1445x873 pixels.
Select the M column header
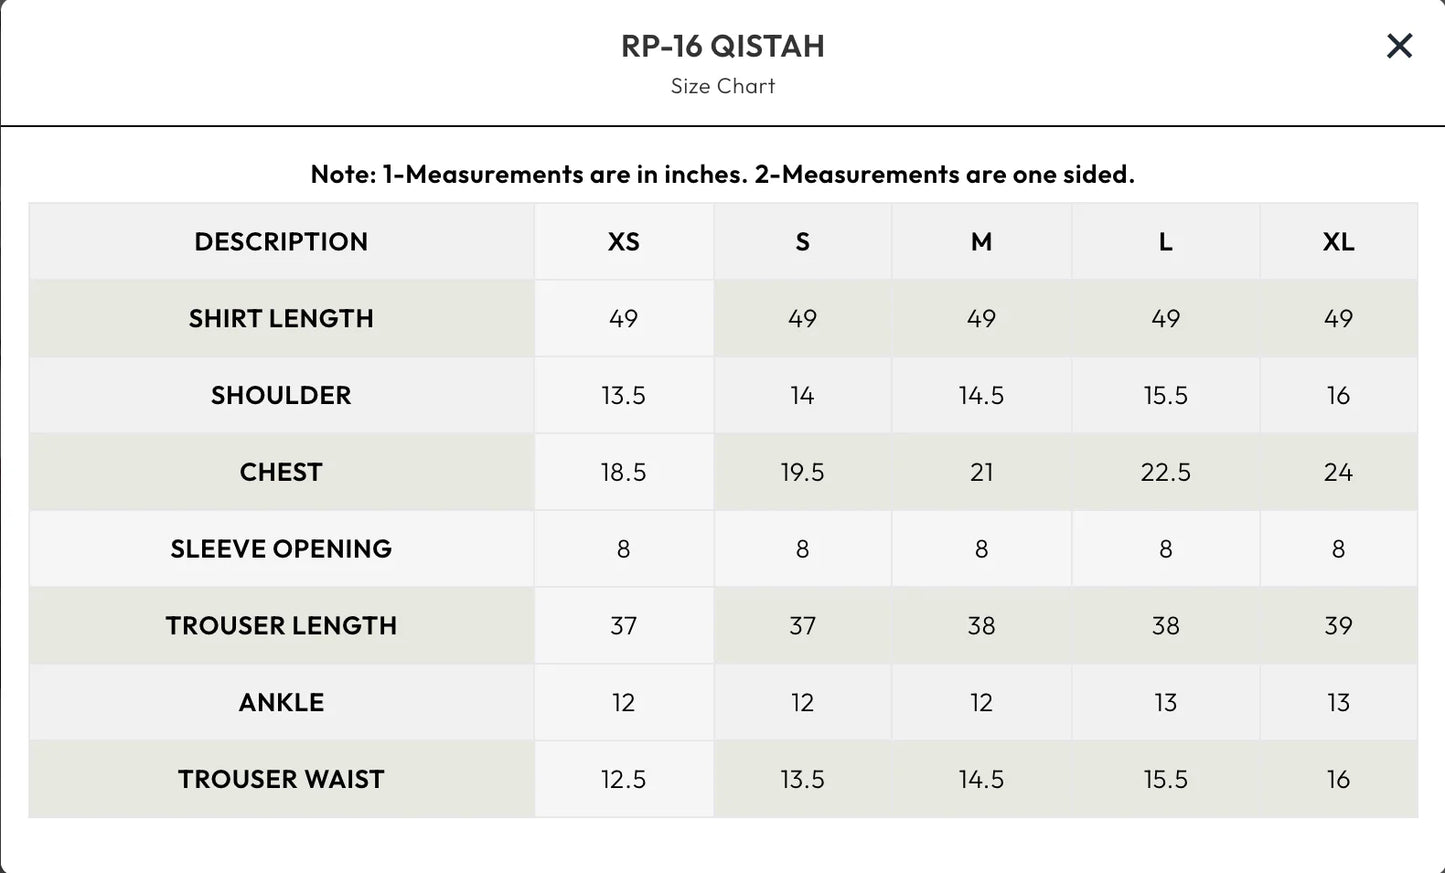pyautogui.click(x=981, y=241)
